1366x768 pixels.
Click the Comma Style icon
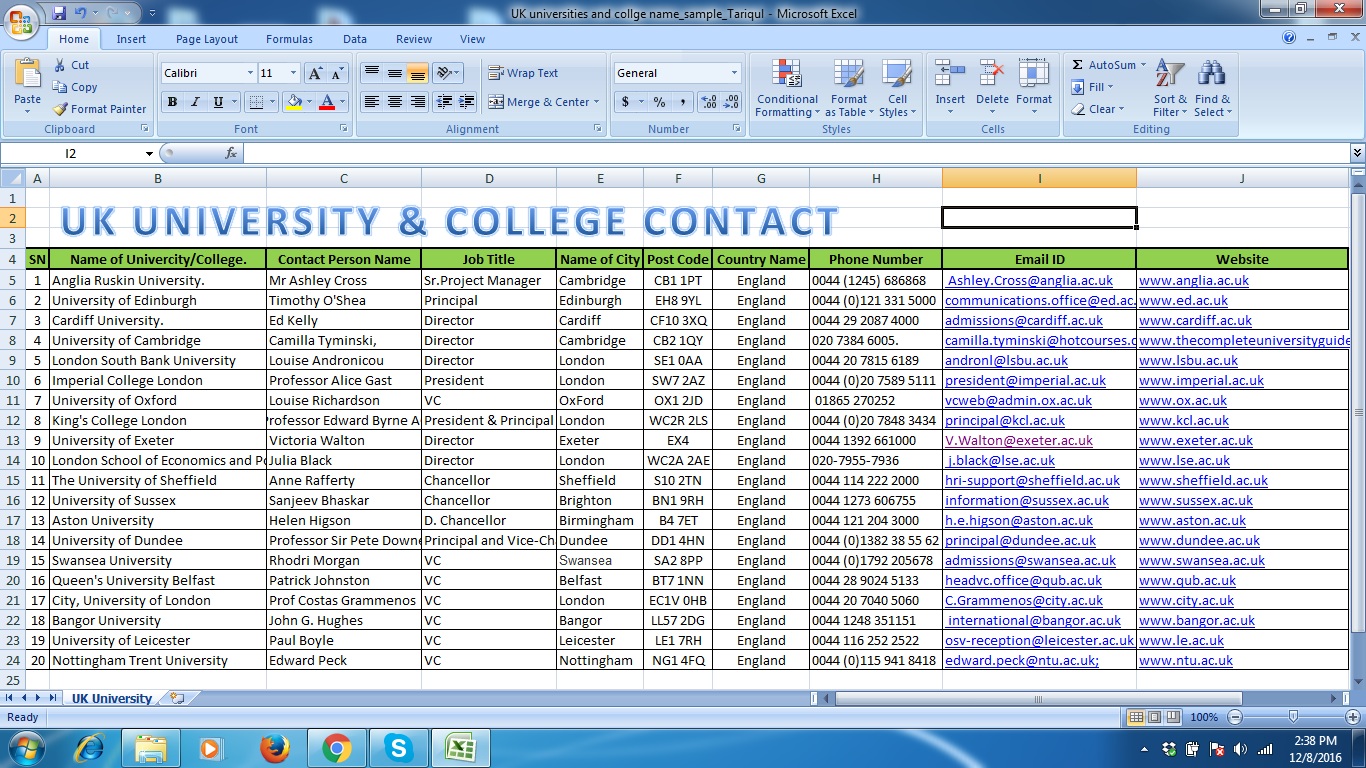683,102
